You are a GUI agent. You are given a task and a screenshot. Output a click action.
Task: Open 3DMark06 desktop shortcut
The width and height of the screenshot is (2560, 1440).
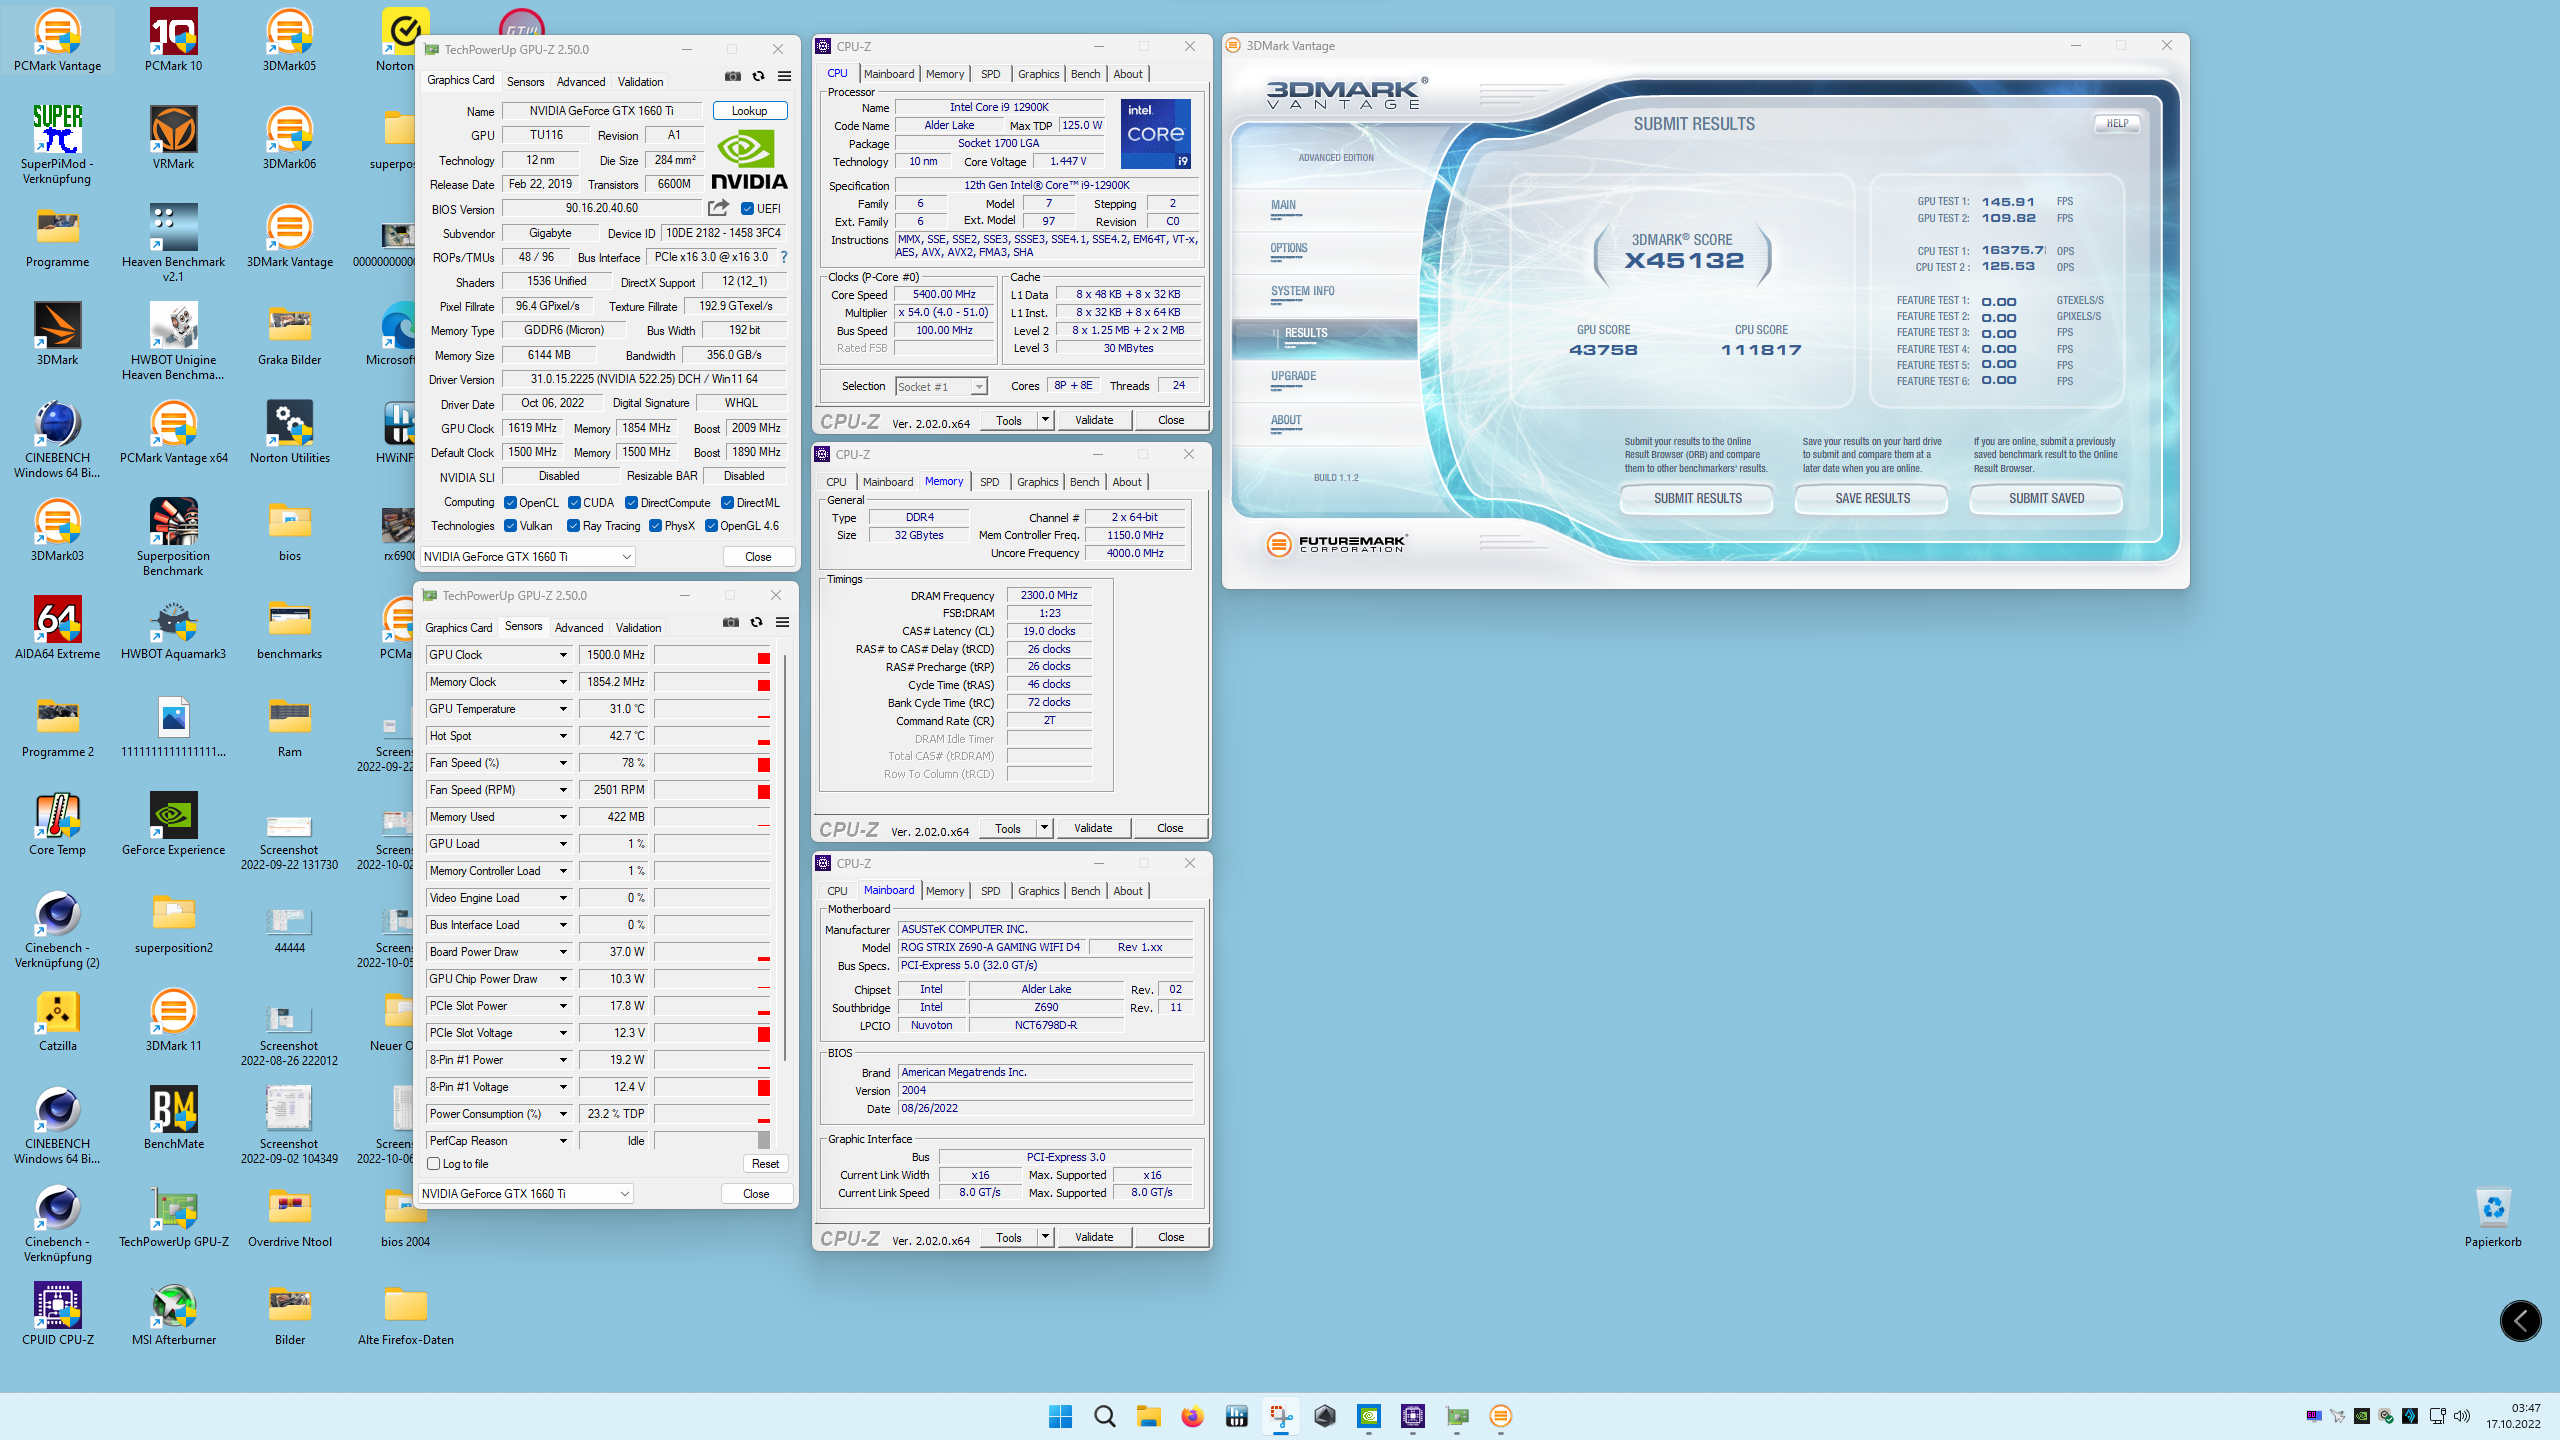pyautogui.click(x=290, y=139)
